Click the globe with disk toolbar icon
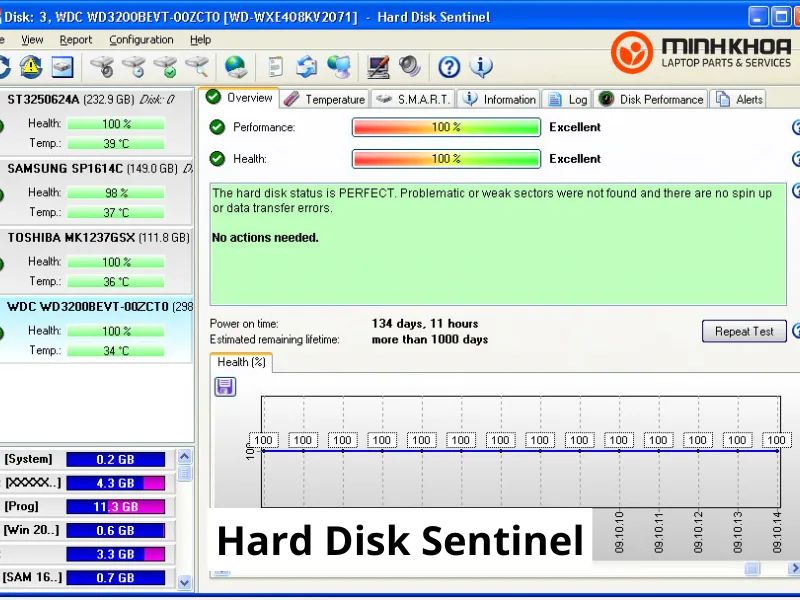The image size is (800, 600). tap(236, 67)
